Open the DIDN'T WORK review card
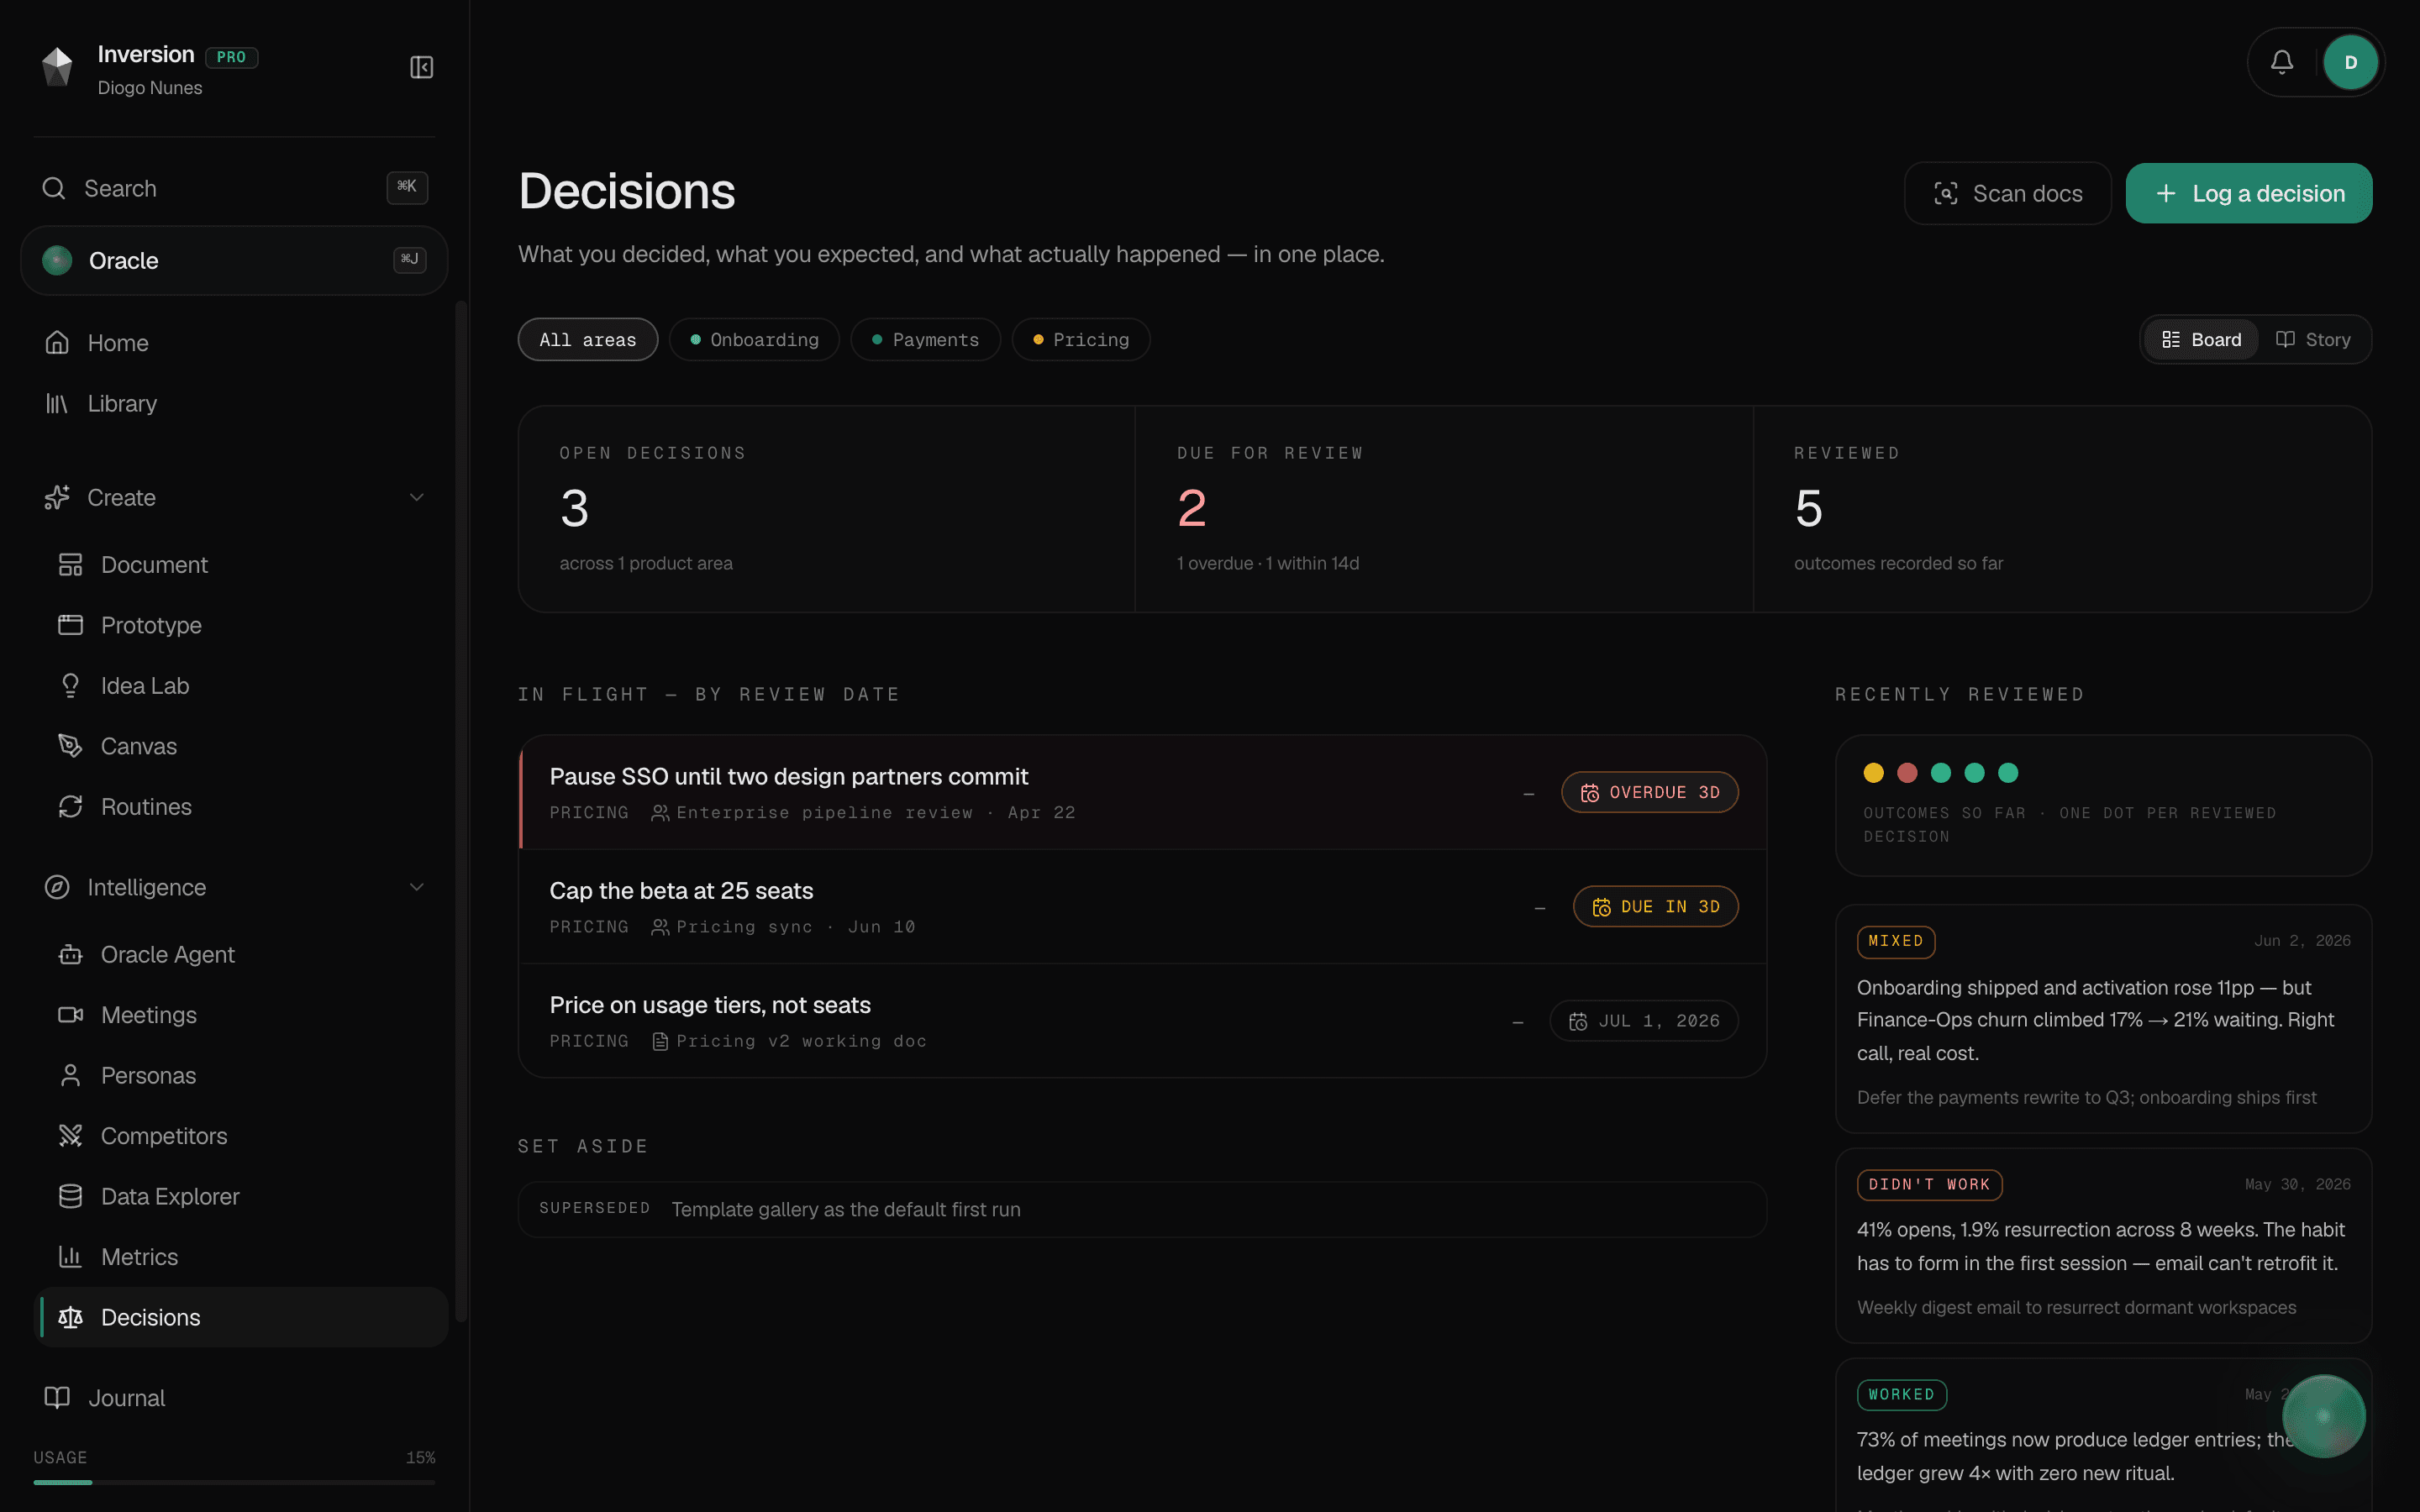Image resolution: width=2420 pixels, height=1512 pixels. pyautogui.click(x=2104, y=1245)
